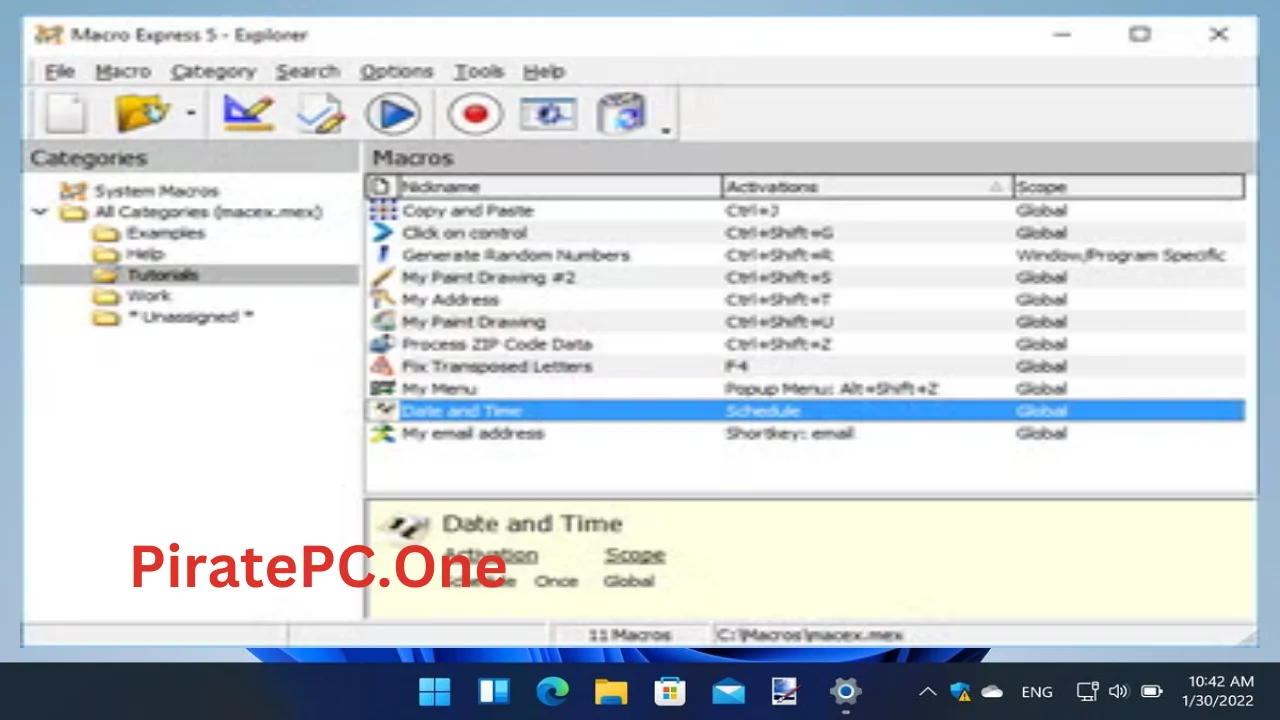The image size is (1280, 720).
Task: Select the Click on control macro name
Action: (x=464, y=233)
